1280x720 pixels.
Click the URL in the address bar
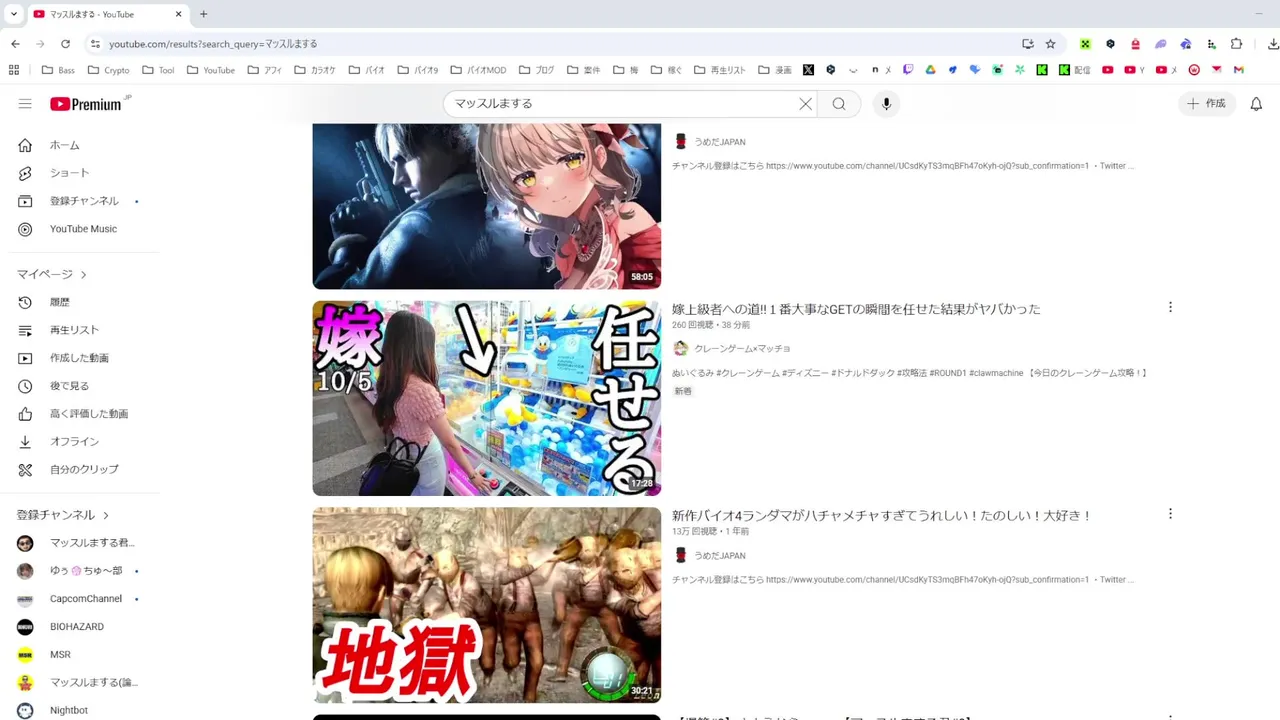(213, 44)
